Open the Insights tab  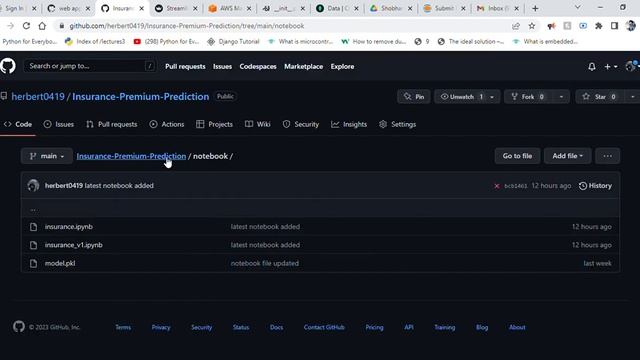(349, 124)
